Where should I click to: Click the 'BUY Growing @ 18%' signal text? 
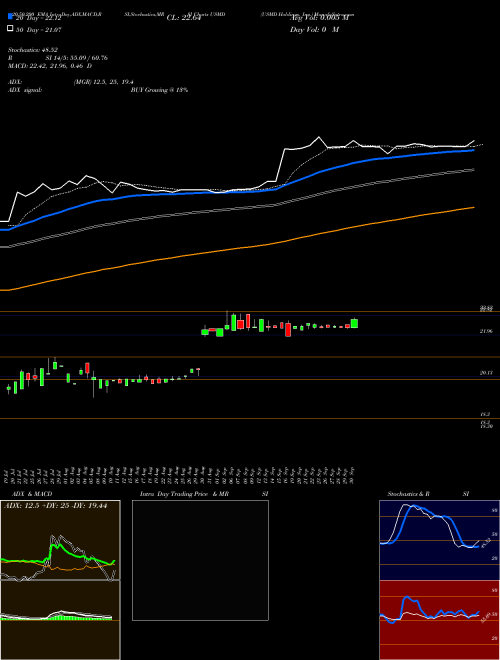(159, 90)
